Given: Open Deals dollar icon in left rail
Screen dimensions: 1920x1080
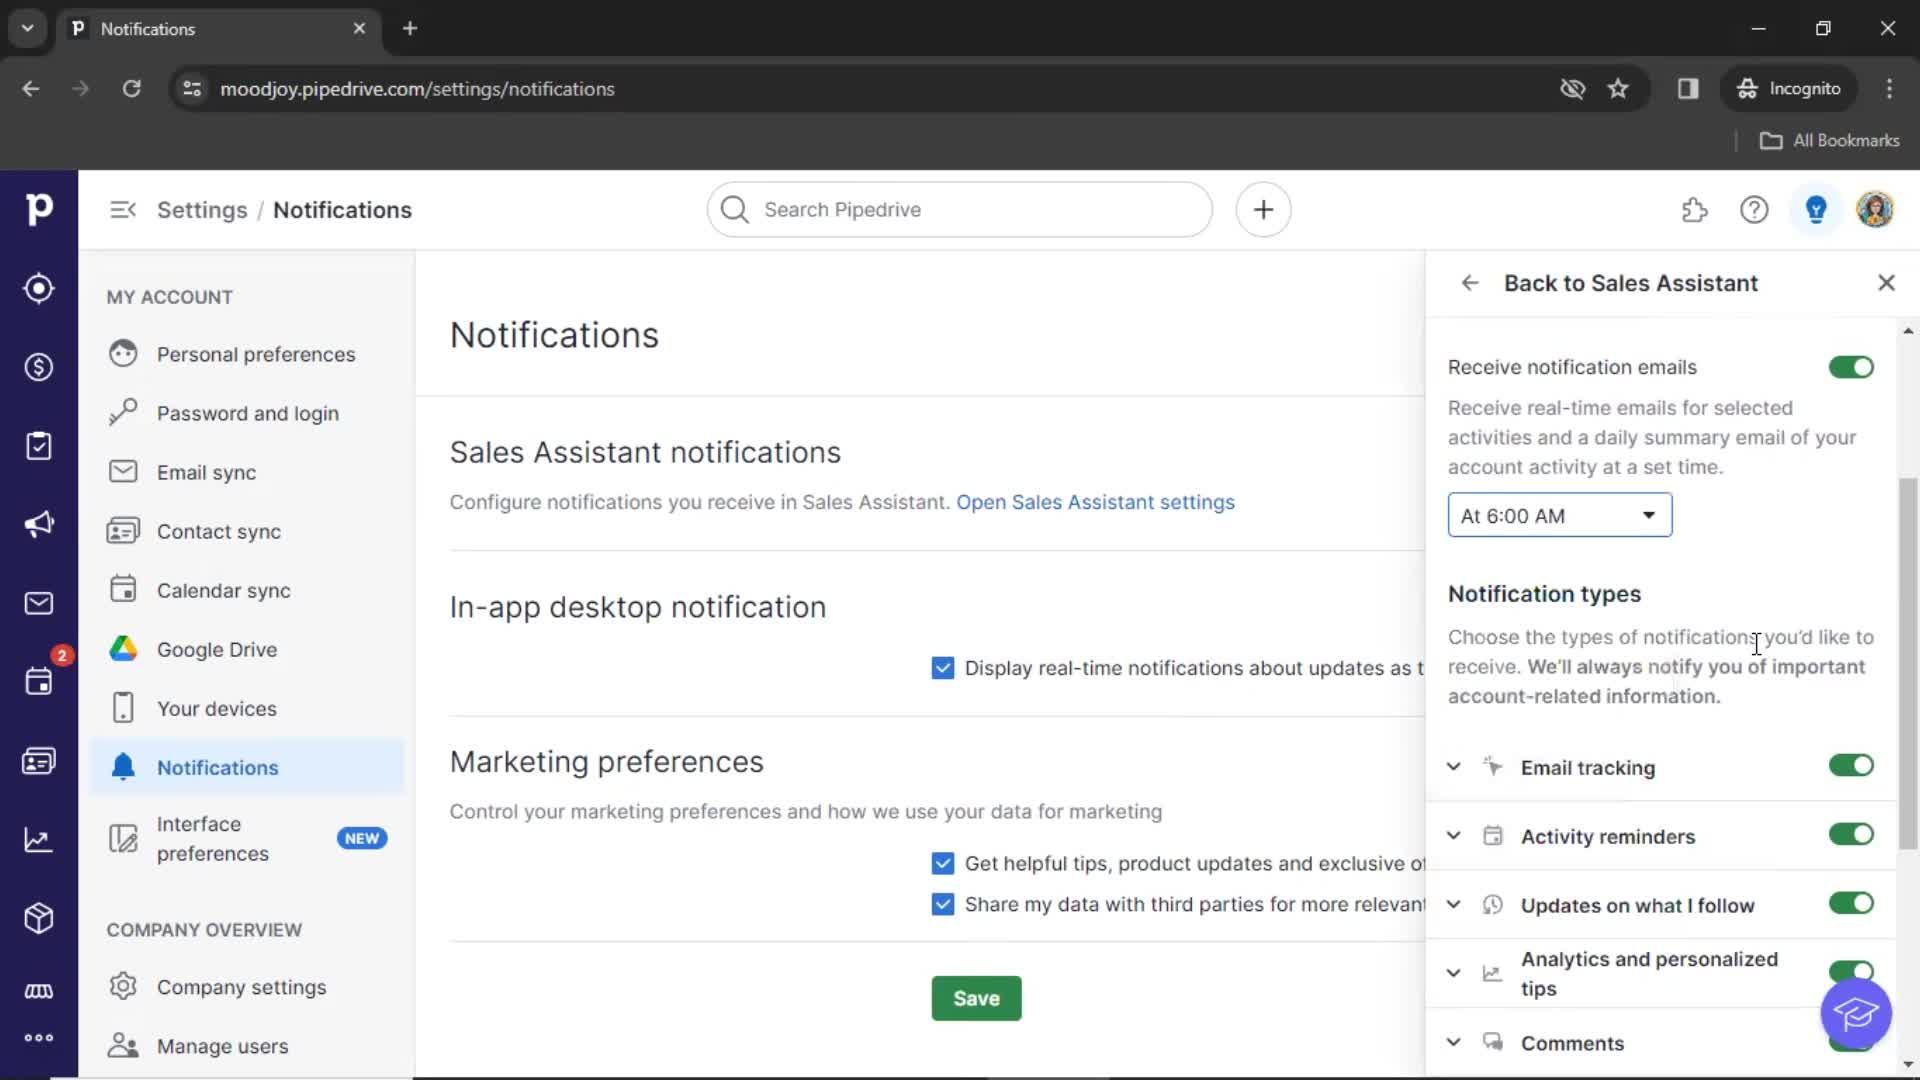Looking at the screenshot, I should coord(39,367).
